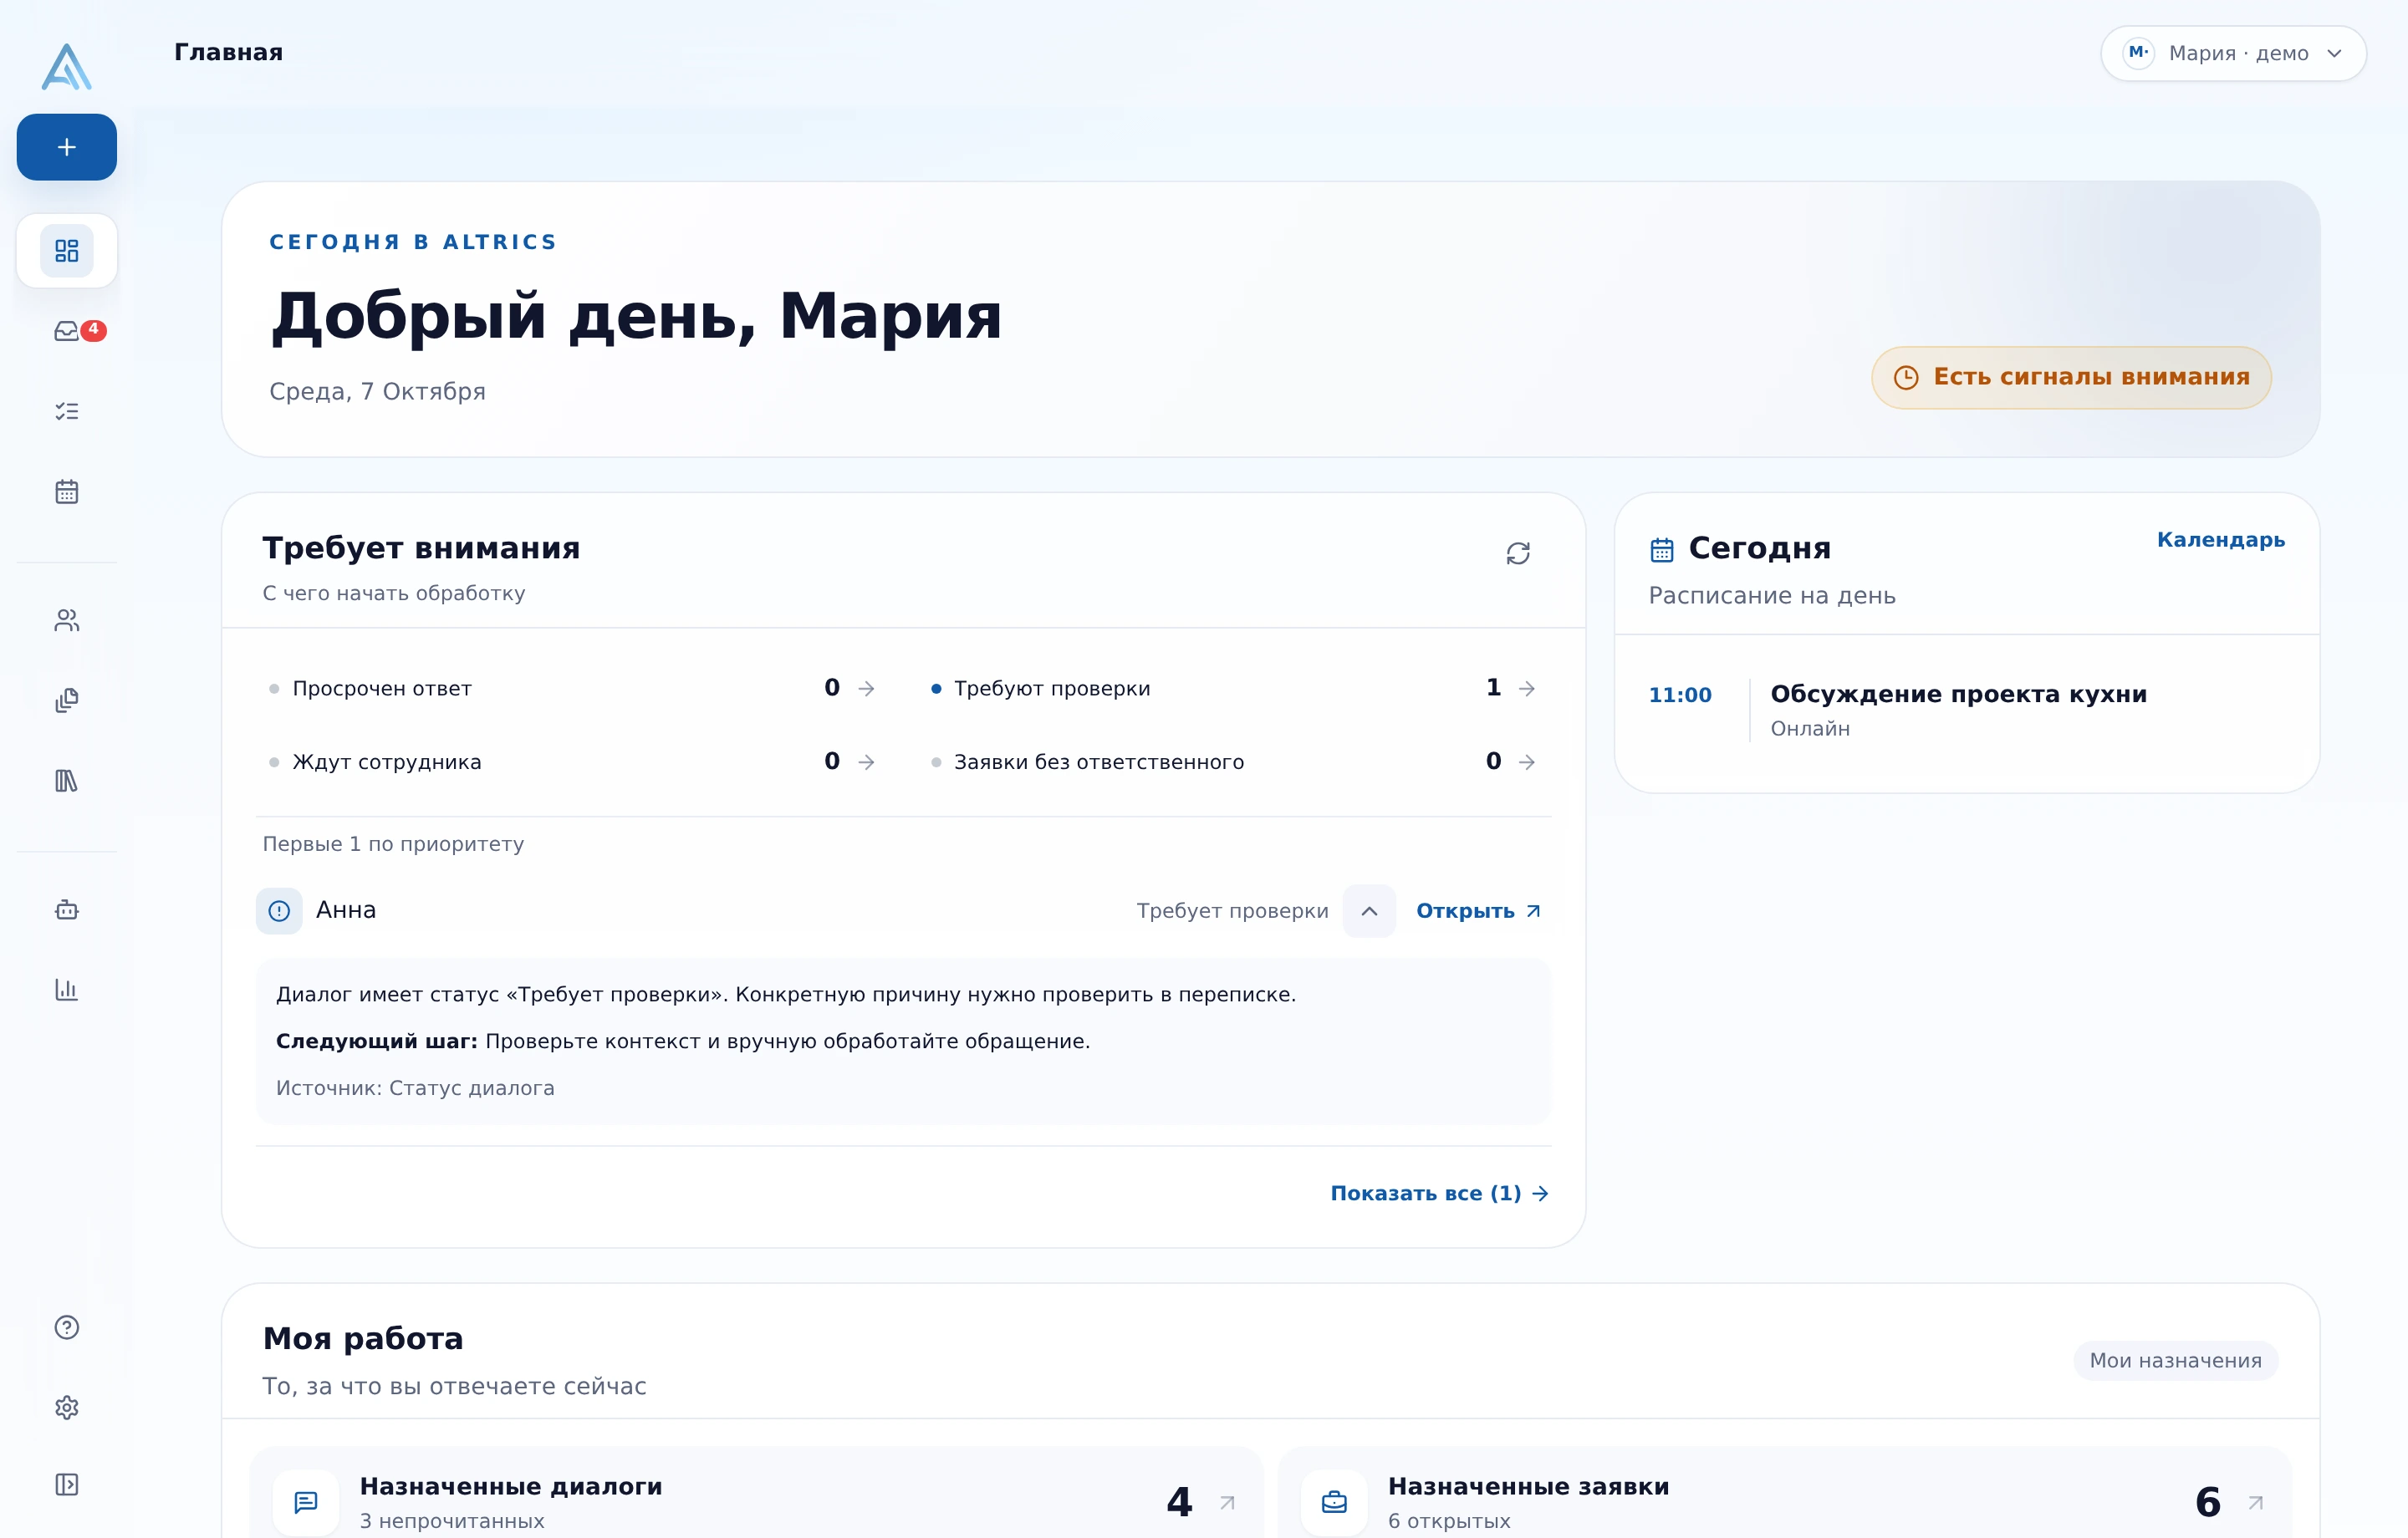The image size is (2408, 1538).
Task: Click the Есть сигналы внимания badge
Action: click(x=2071, y=377)
